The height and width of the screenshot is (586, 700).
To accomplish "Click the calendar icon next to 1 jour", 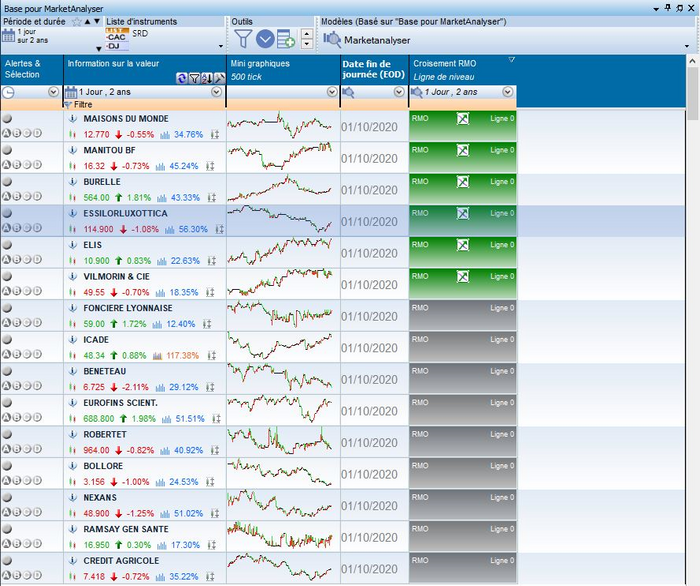I will (8, 36).
